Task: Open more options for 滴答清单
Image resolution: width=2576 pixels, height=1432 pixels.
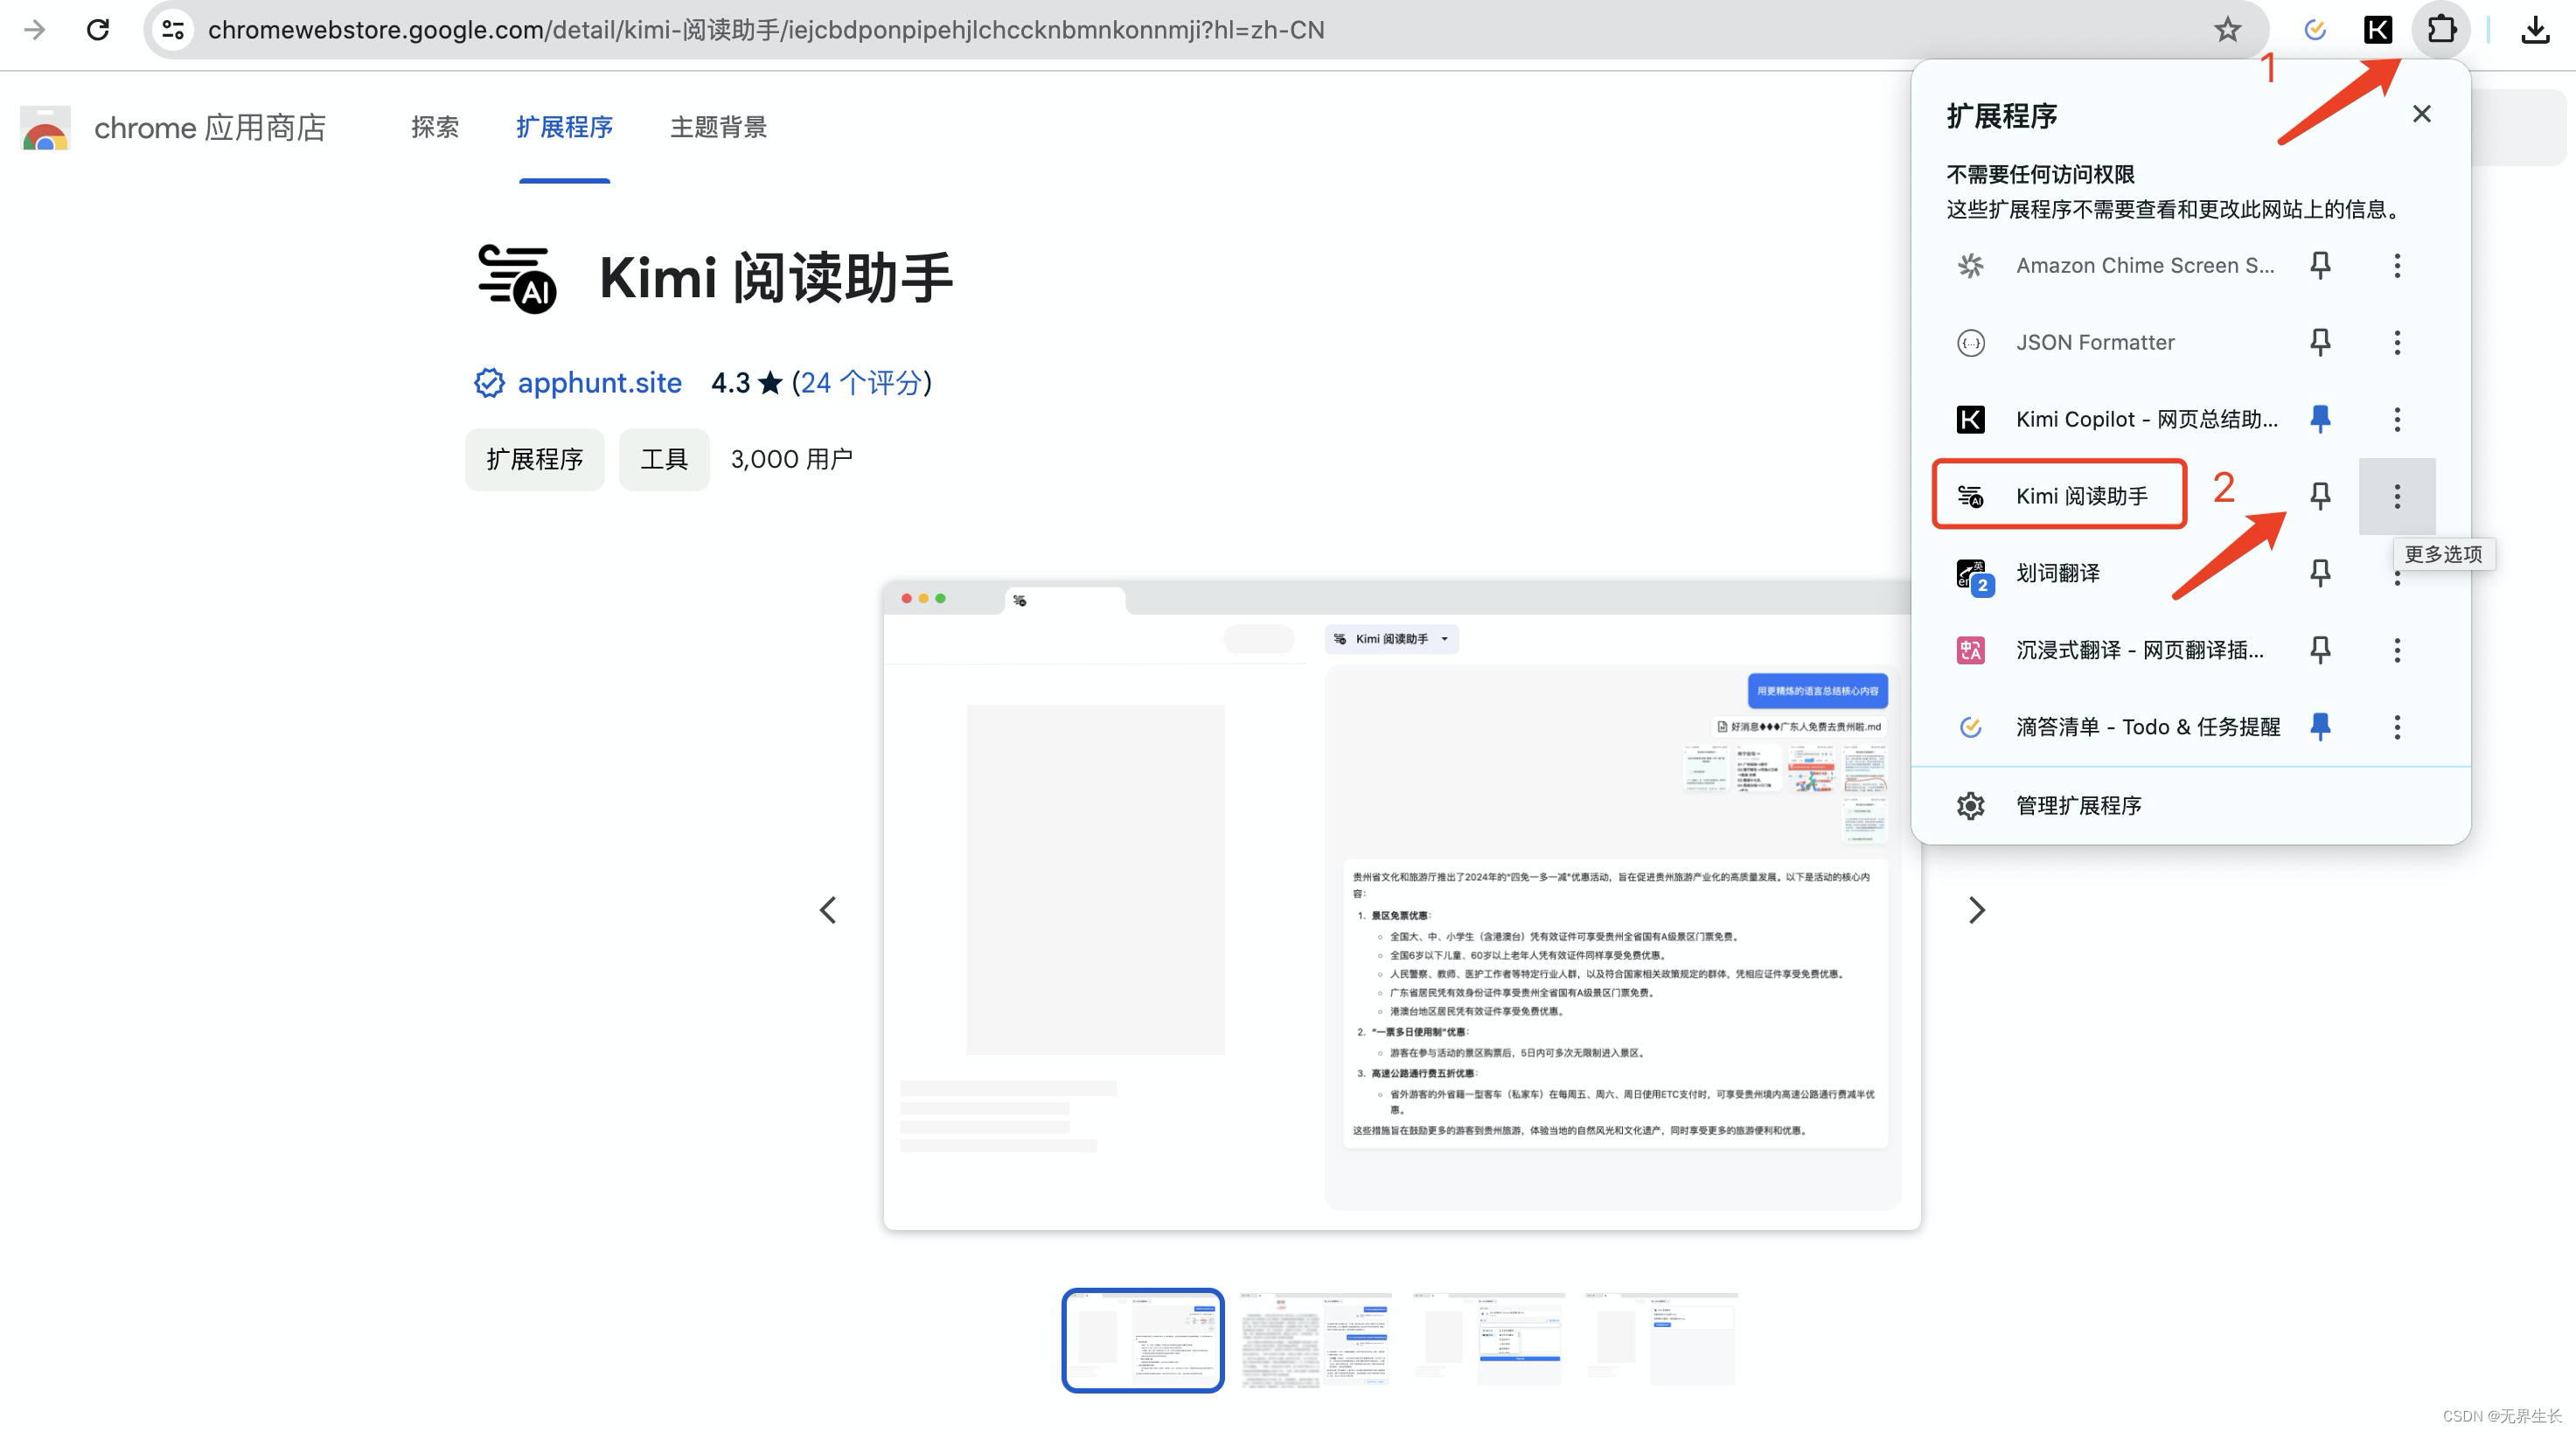Action: point(2397,727)
